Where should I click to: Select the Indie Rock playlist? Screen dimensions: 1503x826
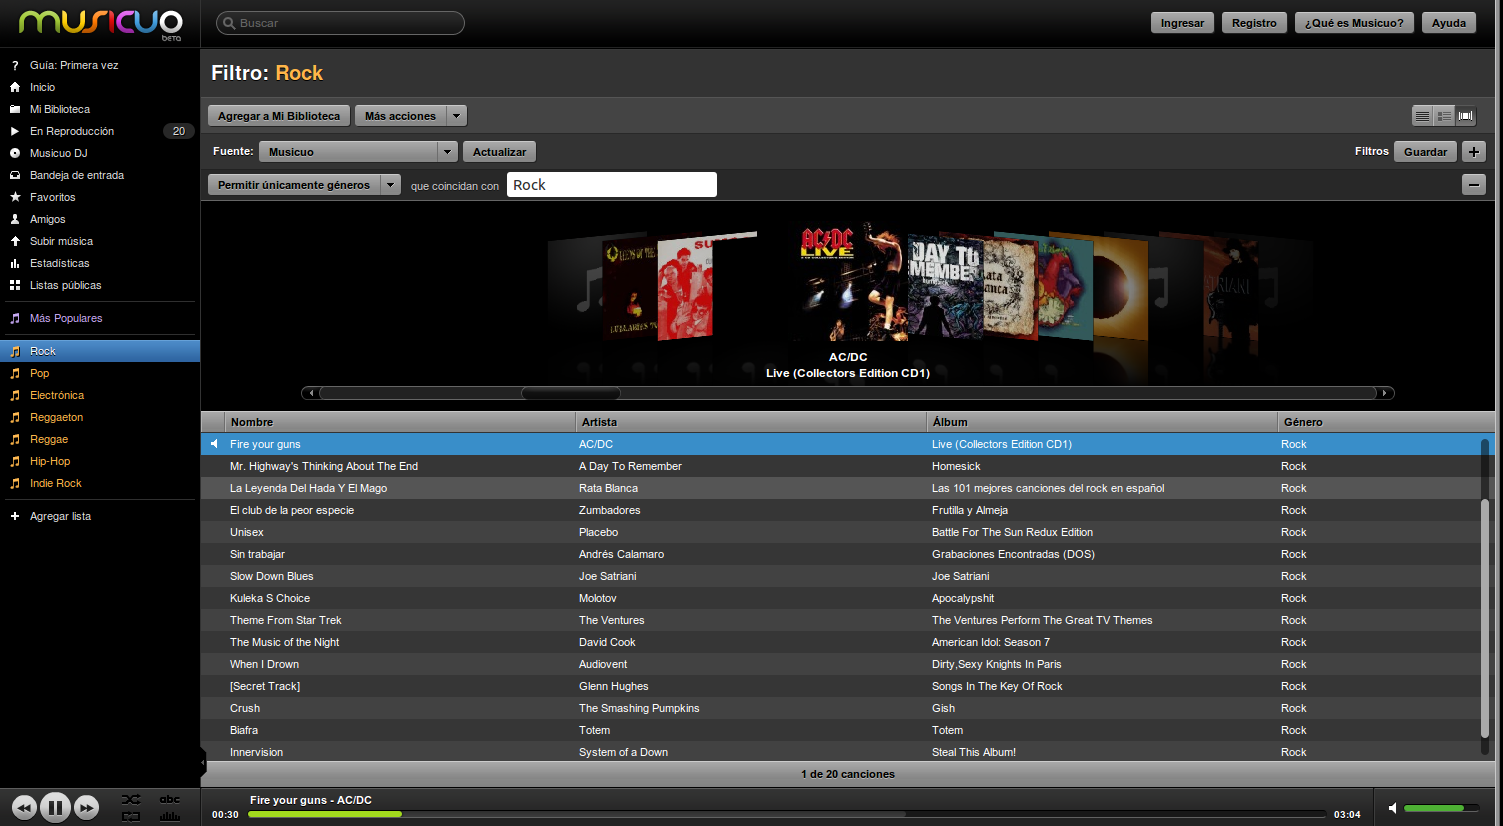56,483
